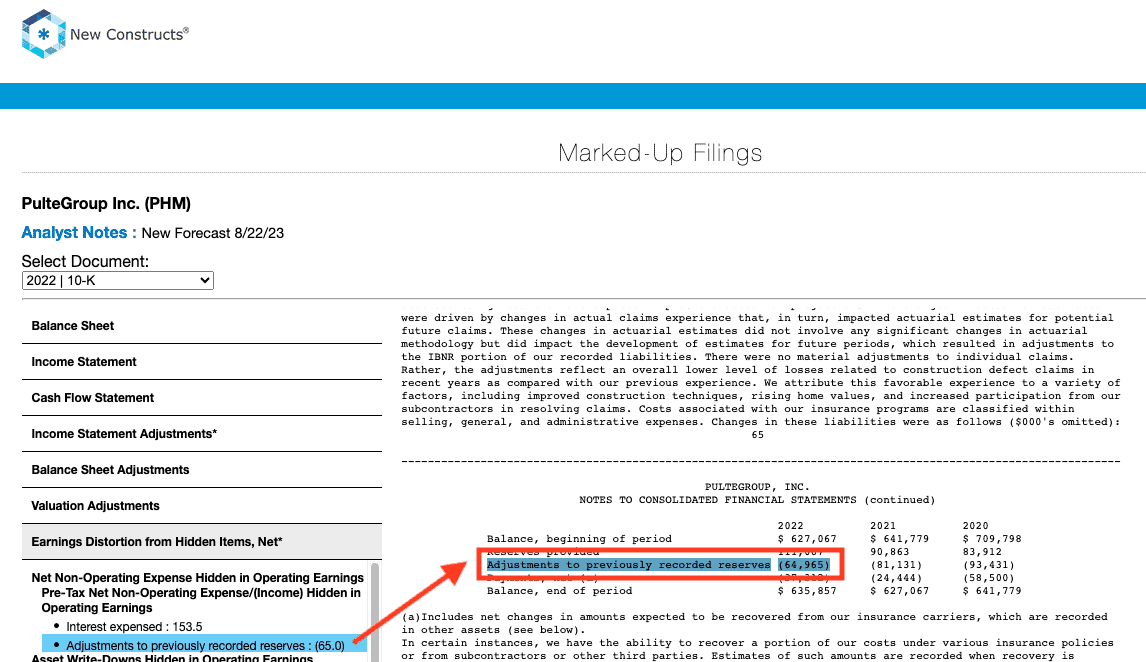Click the 2021 column header in table

click(883, 525)
